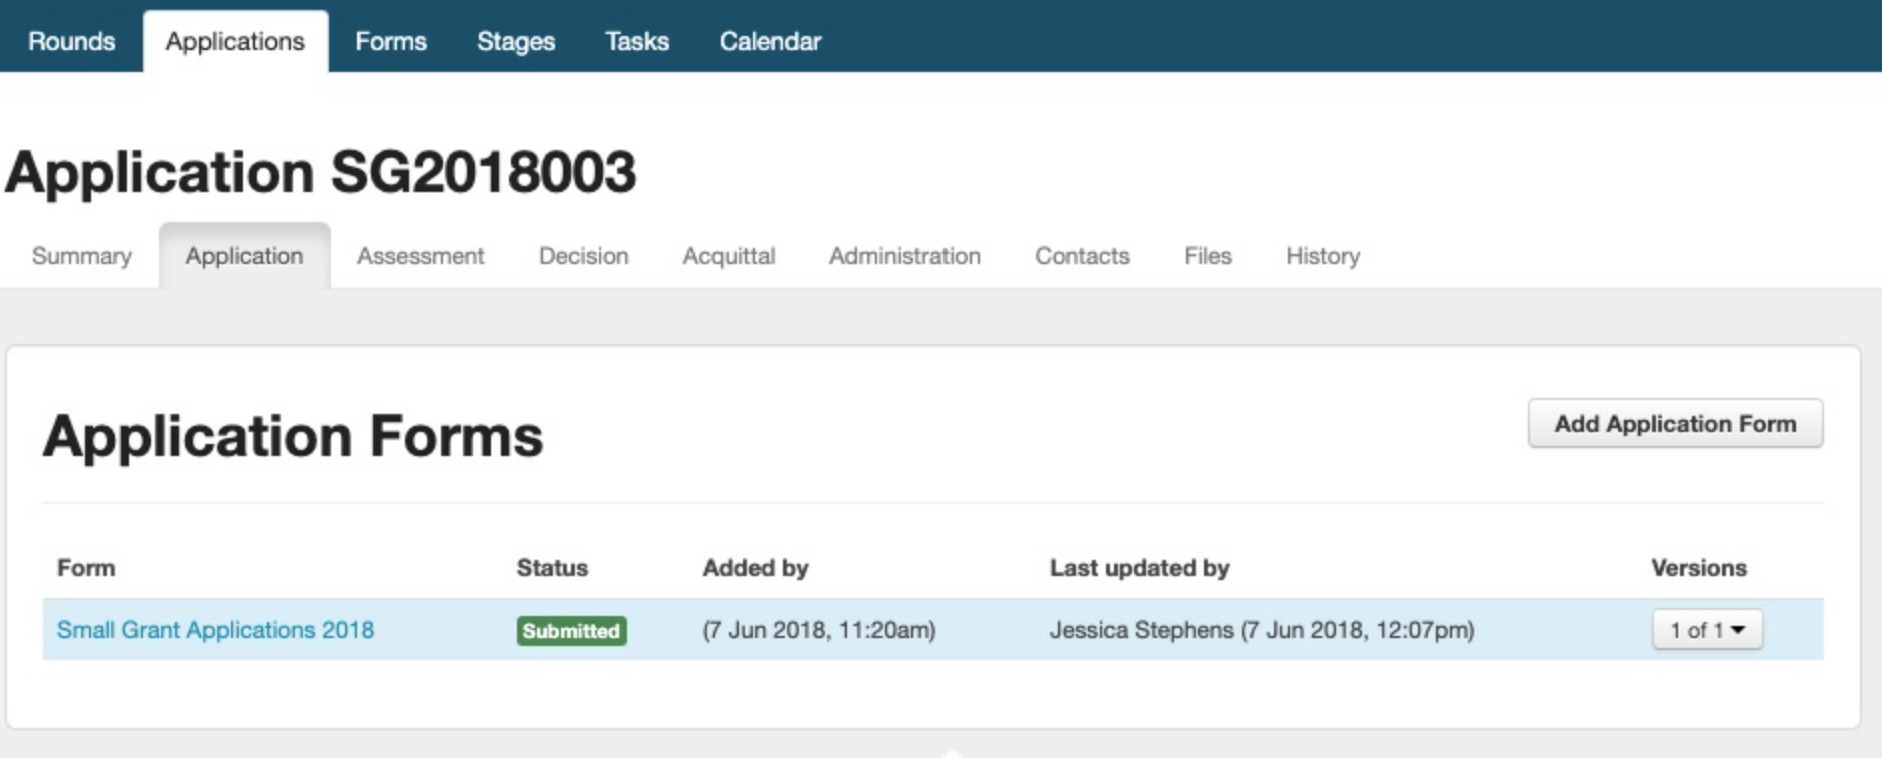This screenshot has width=1882, height=758.
Task: Select the Applications top navigation tab
Action: 235,41
